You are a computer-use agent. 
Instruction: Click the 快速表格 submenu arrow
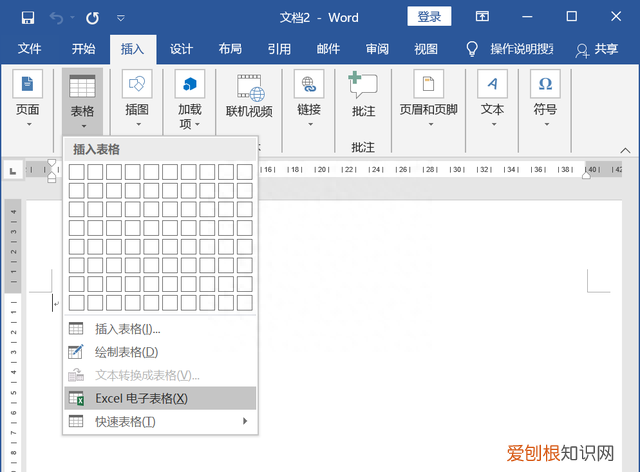click(245, 421)
